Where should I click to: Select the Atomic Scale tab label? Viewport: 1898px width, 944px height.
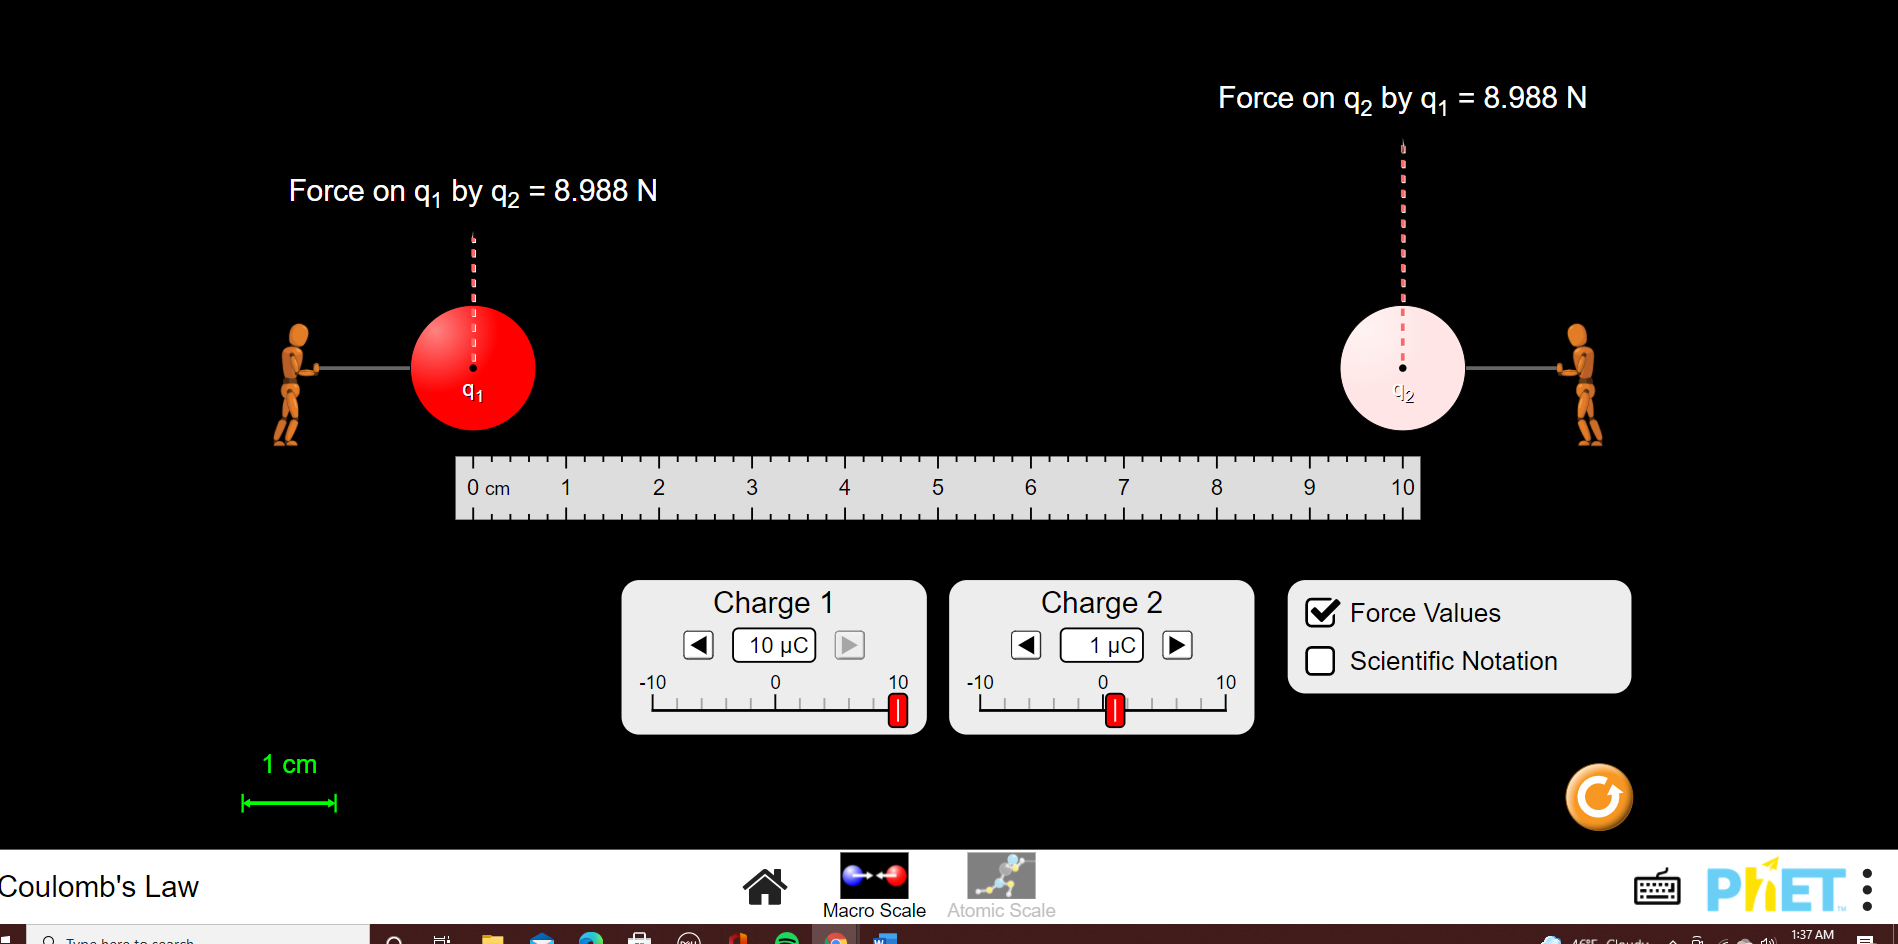click(1000, 910)
